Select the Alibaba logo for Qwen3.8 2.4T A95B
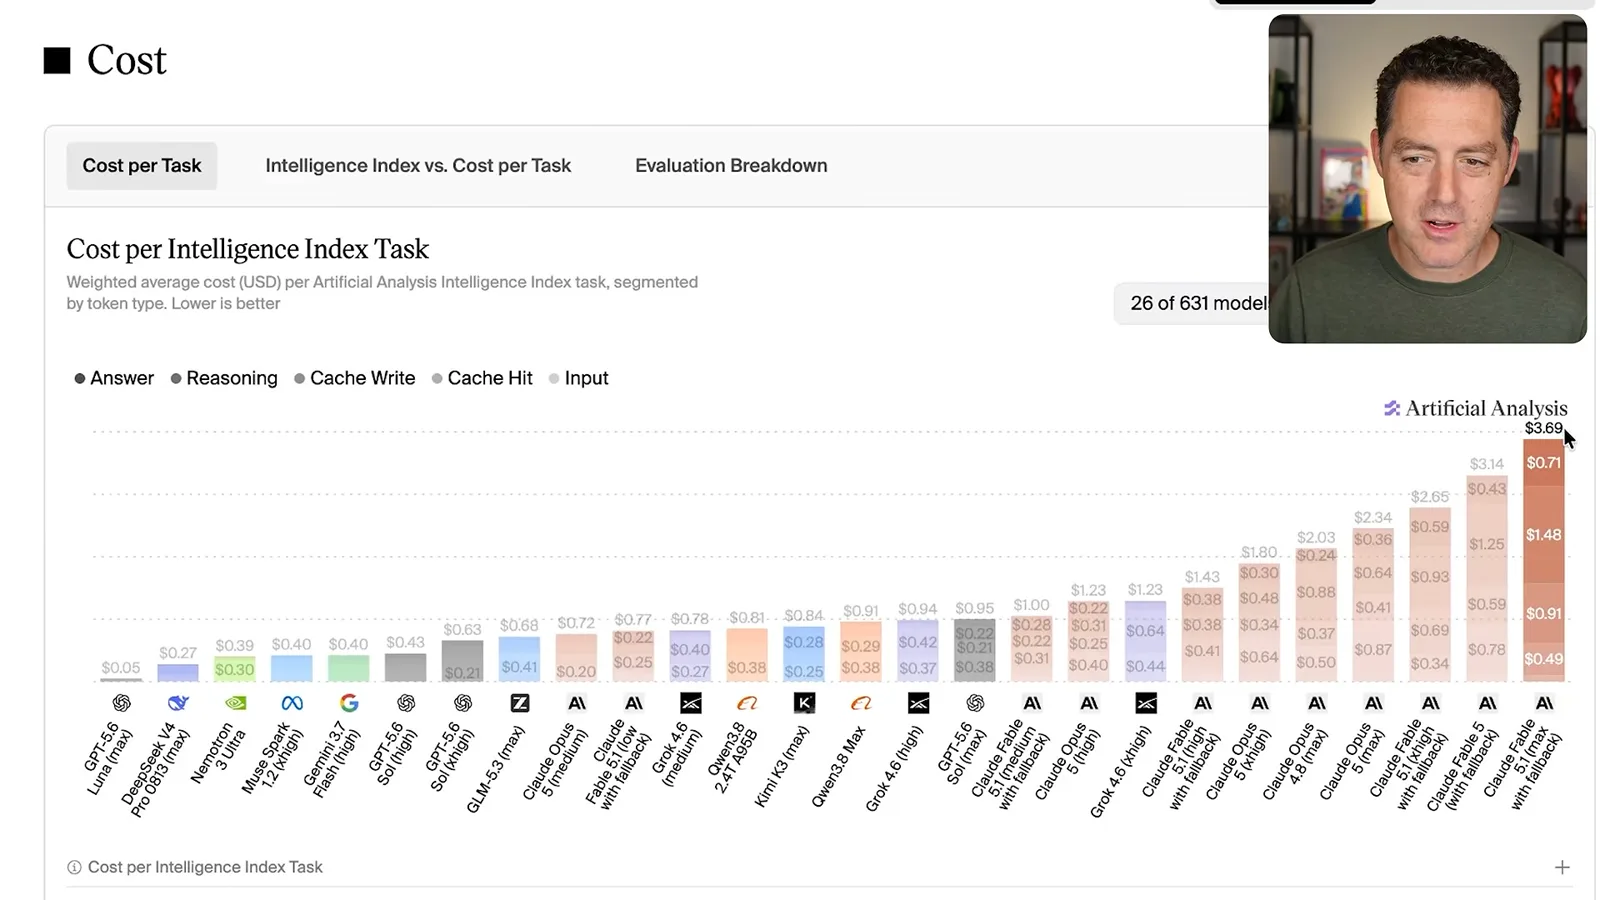The image size is (1600, 900). [747, 703]
